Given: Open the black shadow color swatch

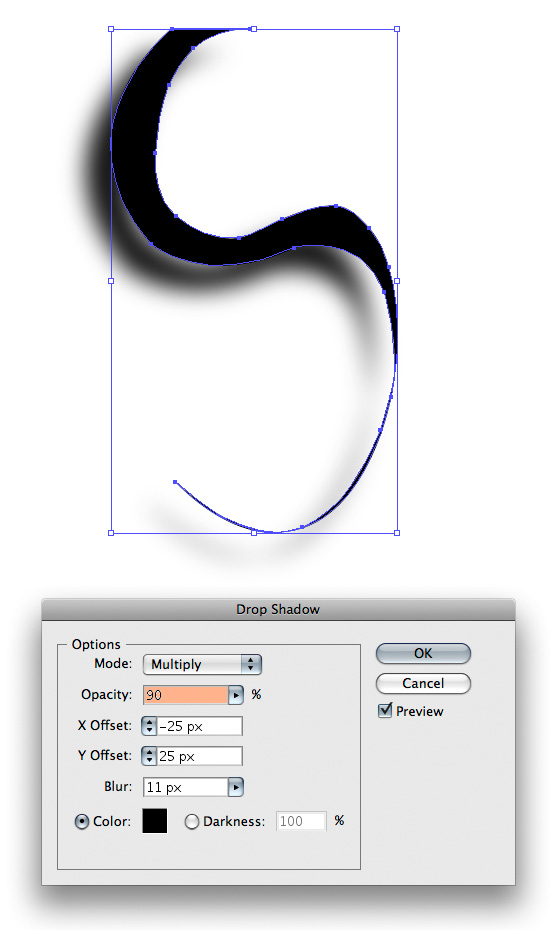Looking at the screenshot, I should [x=155, y=821].
